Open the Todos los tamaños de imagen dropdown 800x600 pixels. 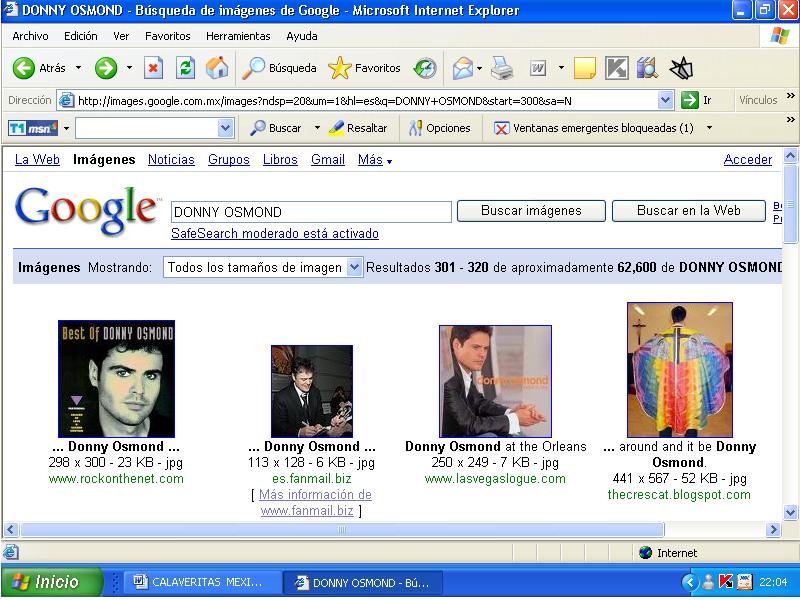click(263, 267)
